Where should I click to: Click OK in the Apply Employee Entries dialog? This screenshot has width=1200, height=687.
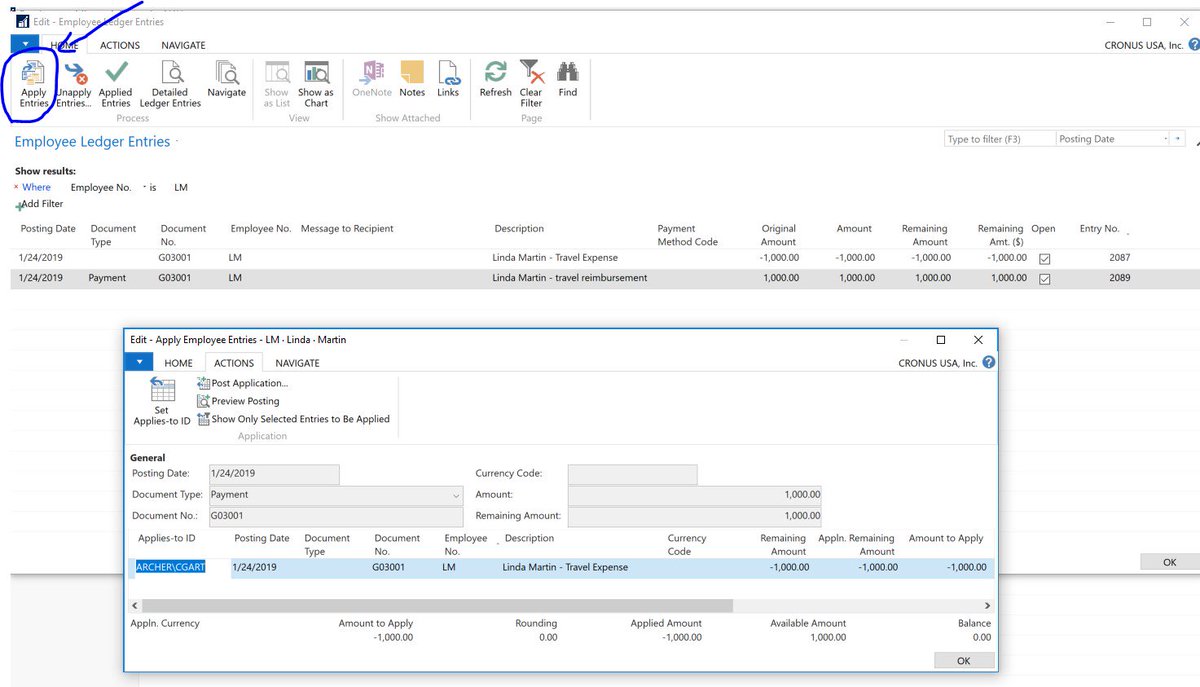964,661
